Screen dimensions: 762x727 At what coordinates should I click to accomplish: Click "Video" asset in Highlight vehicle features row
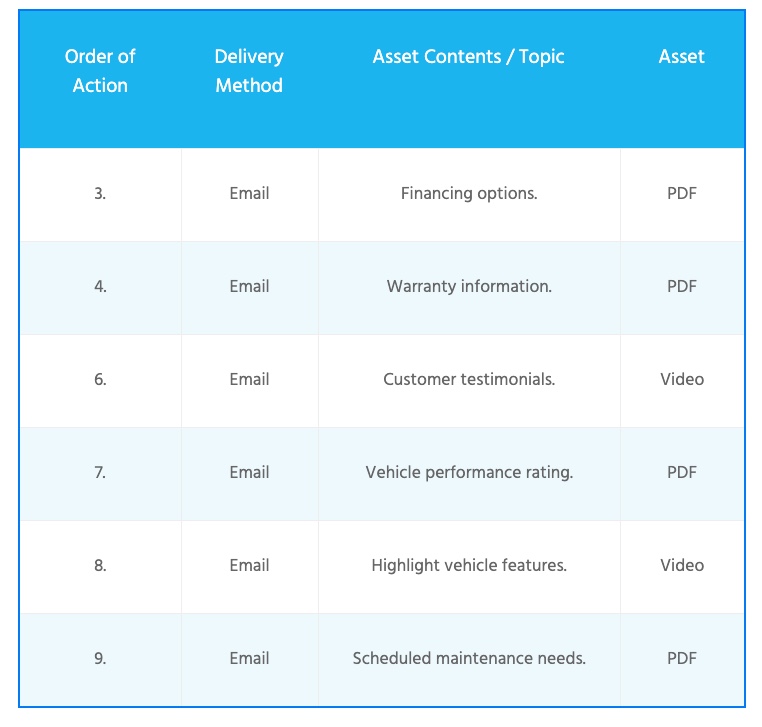click(682, 565)
